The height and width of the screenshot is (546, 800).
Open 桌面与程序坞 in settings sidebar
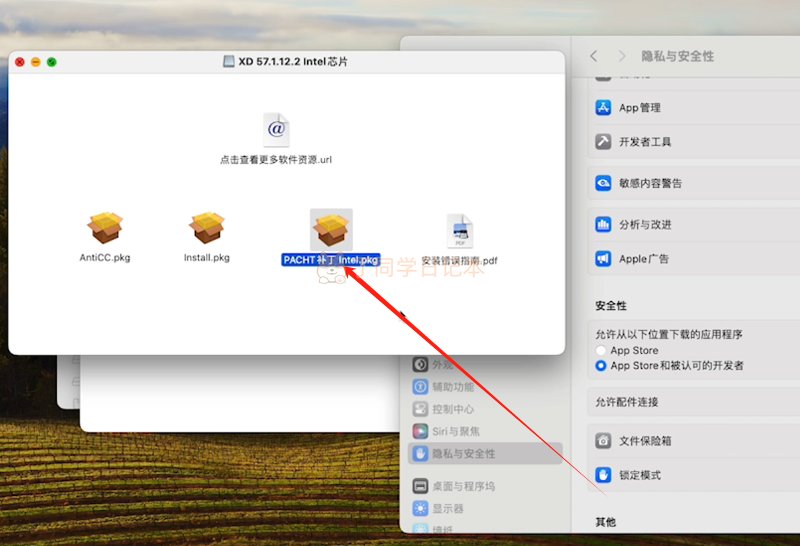[485, 486]
